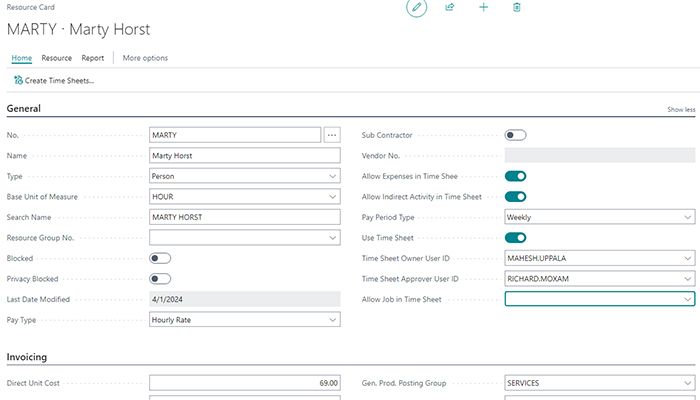Disable Allow Expenses in Time Sheet
700x400 pixels.
tap(515, 176)
